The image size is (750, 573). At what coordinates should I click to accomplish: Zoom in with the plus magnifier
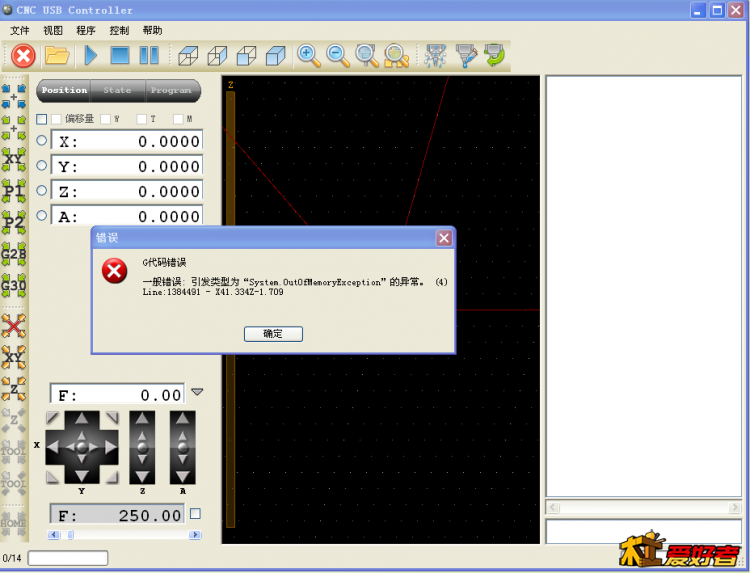309,55
